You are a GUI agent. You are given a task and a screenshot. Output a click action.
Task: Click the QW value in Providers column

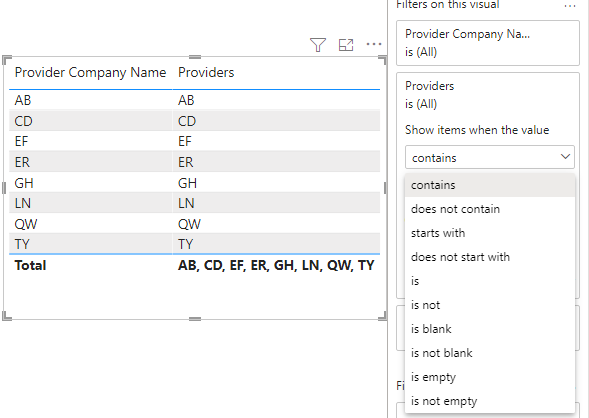click(189, 224)
